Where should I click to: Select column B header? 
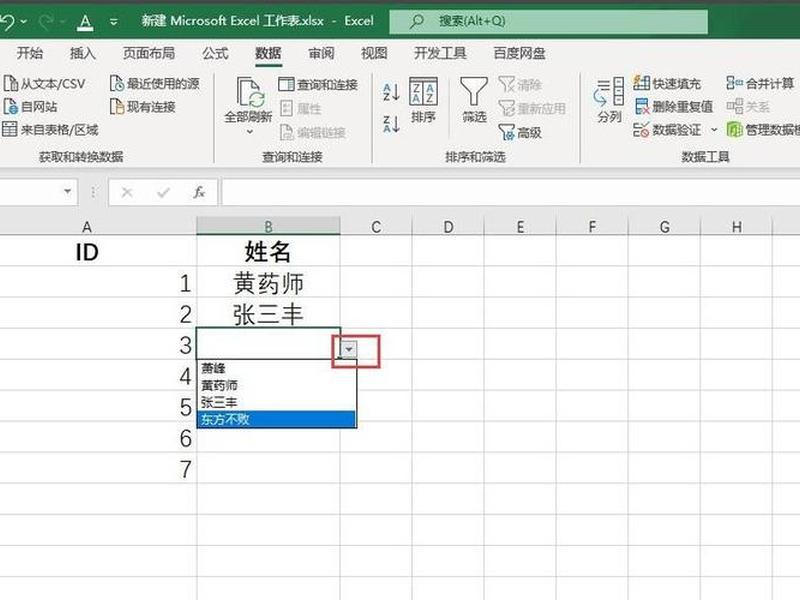point(268,226)
